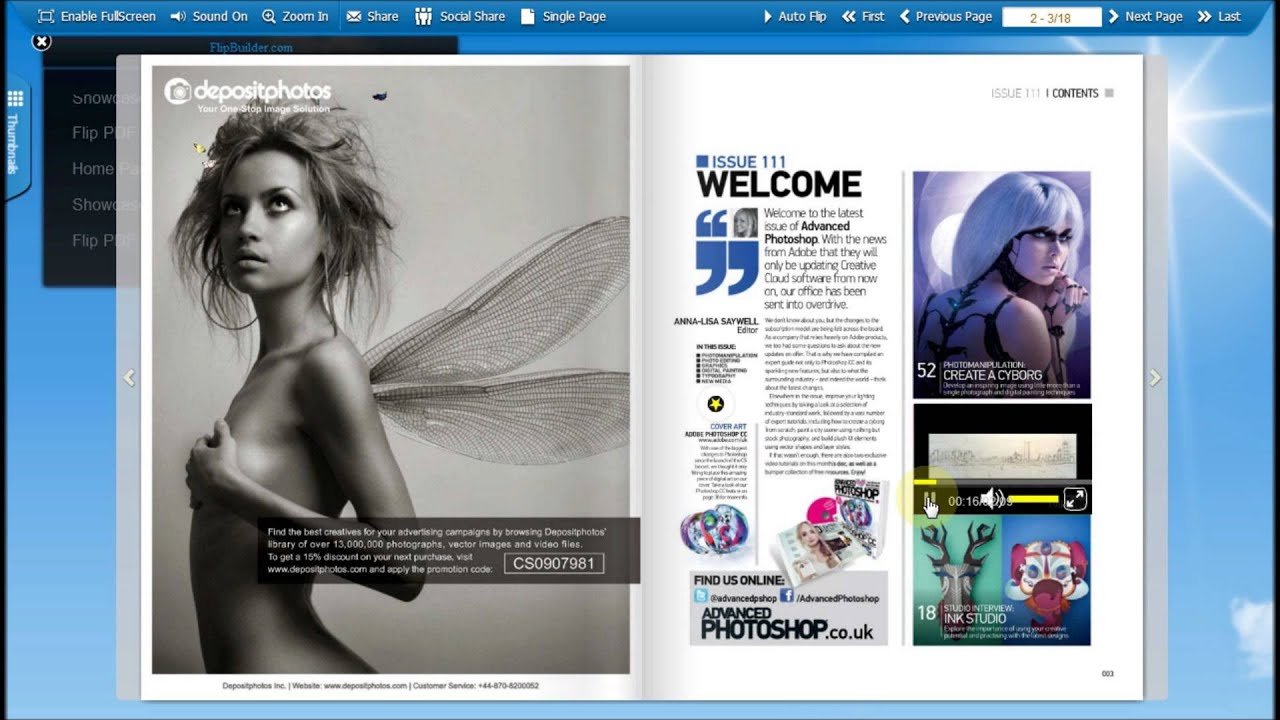
Task: Pause the embedded video
Action: click(x=929, y=499)
